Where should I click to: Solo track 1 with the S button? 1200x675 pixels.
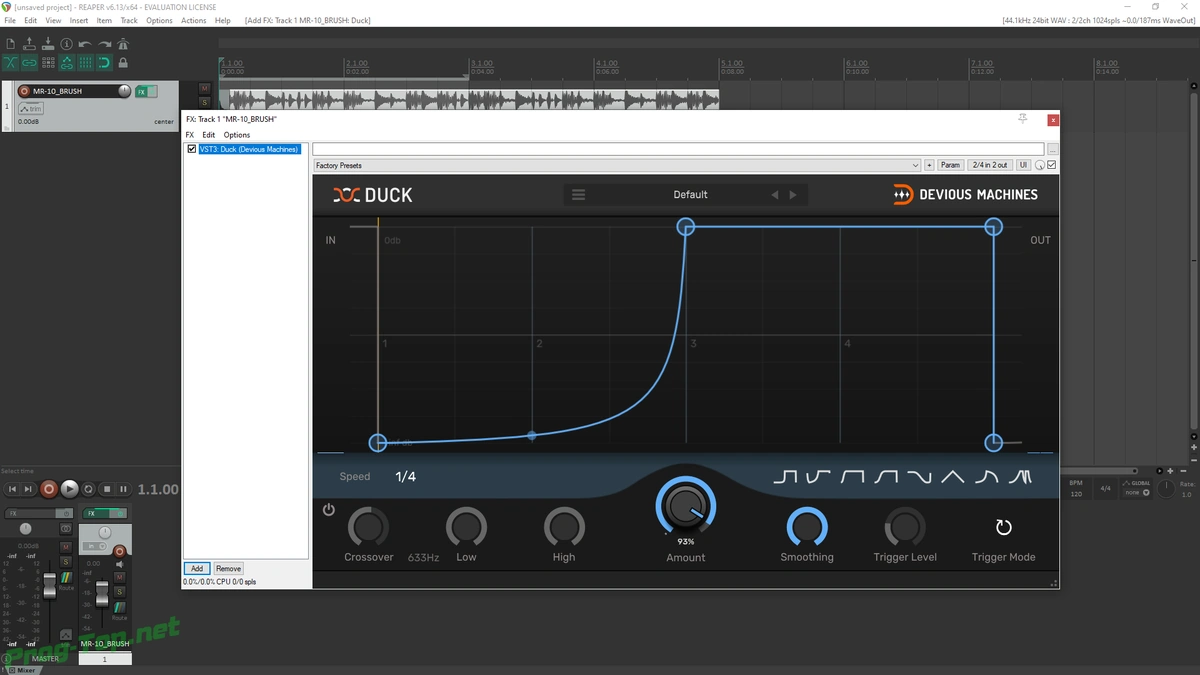pos(204,102)
